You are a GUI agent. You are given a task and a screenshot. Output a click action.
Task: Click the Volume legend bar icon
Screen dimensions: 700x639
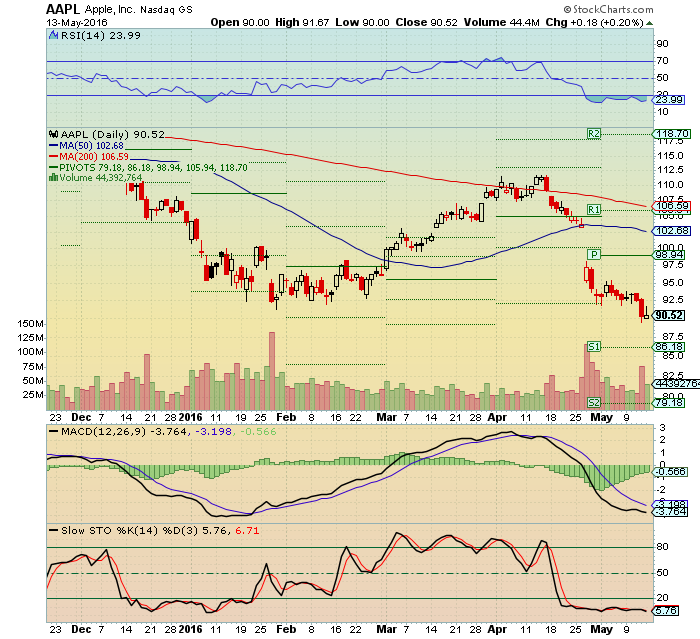pyautogui.click(x=54, y=178)
